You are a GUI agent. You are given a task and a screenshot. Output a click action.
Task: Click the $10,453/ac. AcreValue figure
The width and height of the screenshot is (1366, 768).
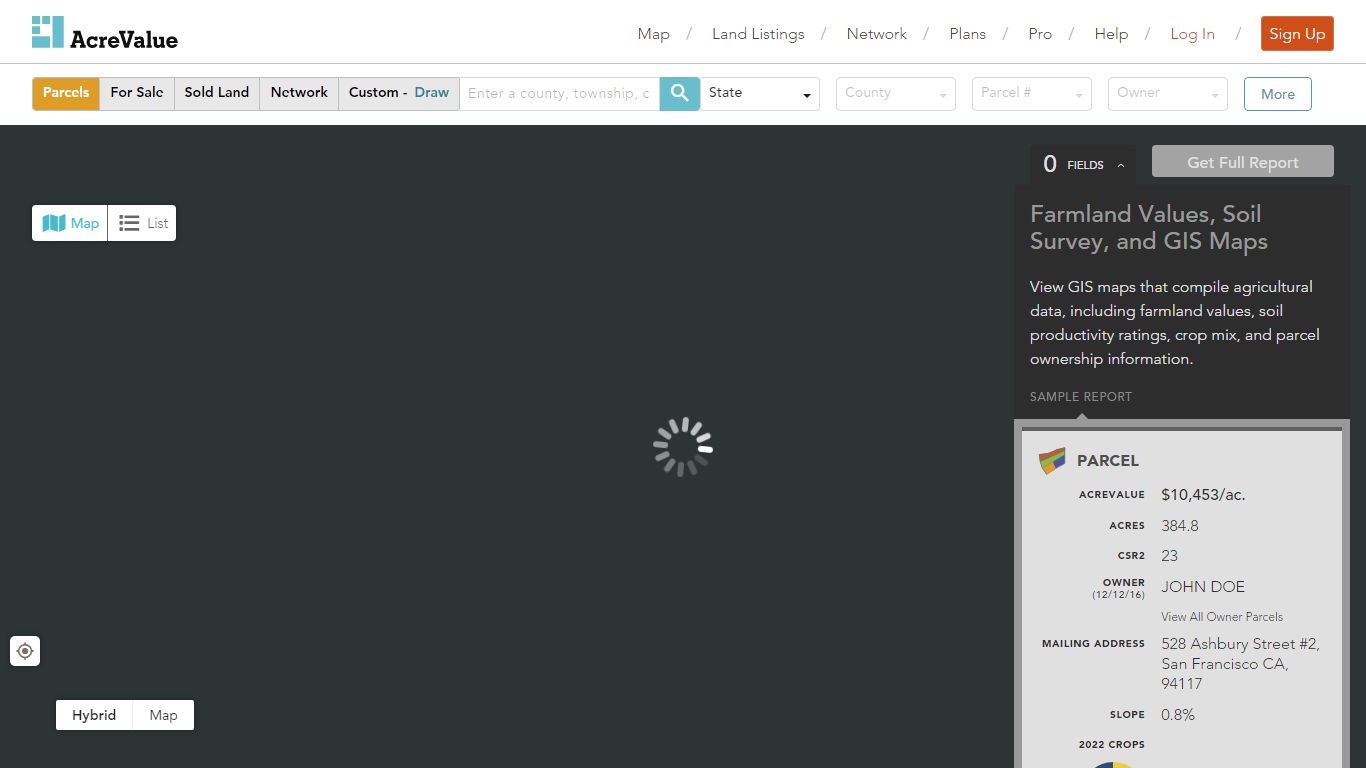coord(1203,495)
